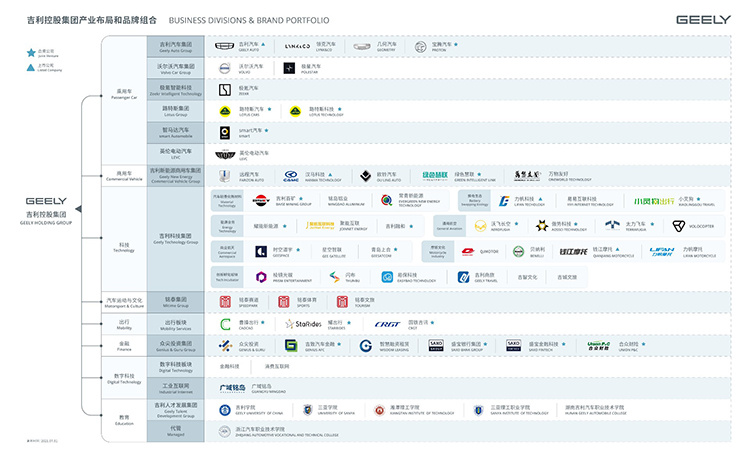
Task: Select the Mobility Services division box
Action: coord(176,325)
